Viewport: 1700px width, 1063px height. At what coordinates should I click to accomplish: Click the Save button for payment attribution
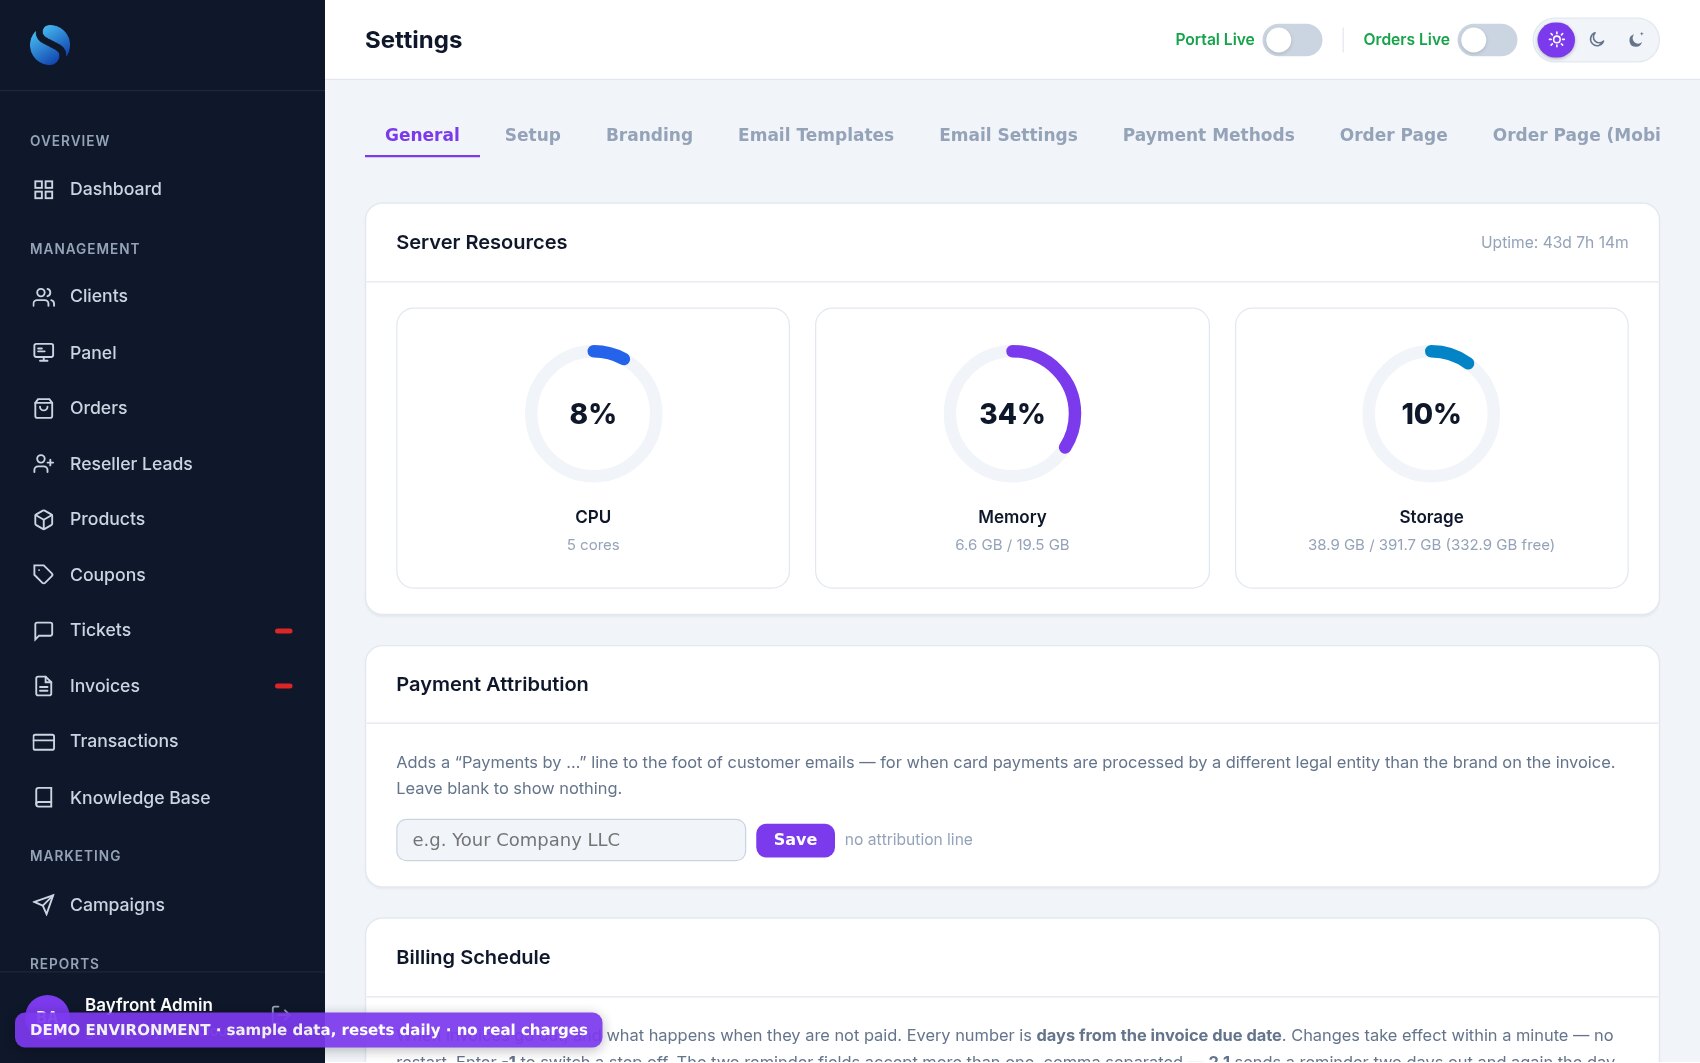click(795, 840)
